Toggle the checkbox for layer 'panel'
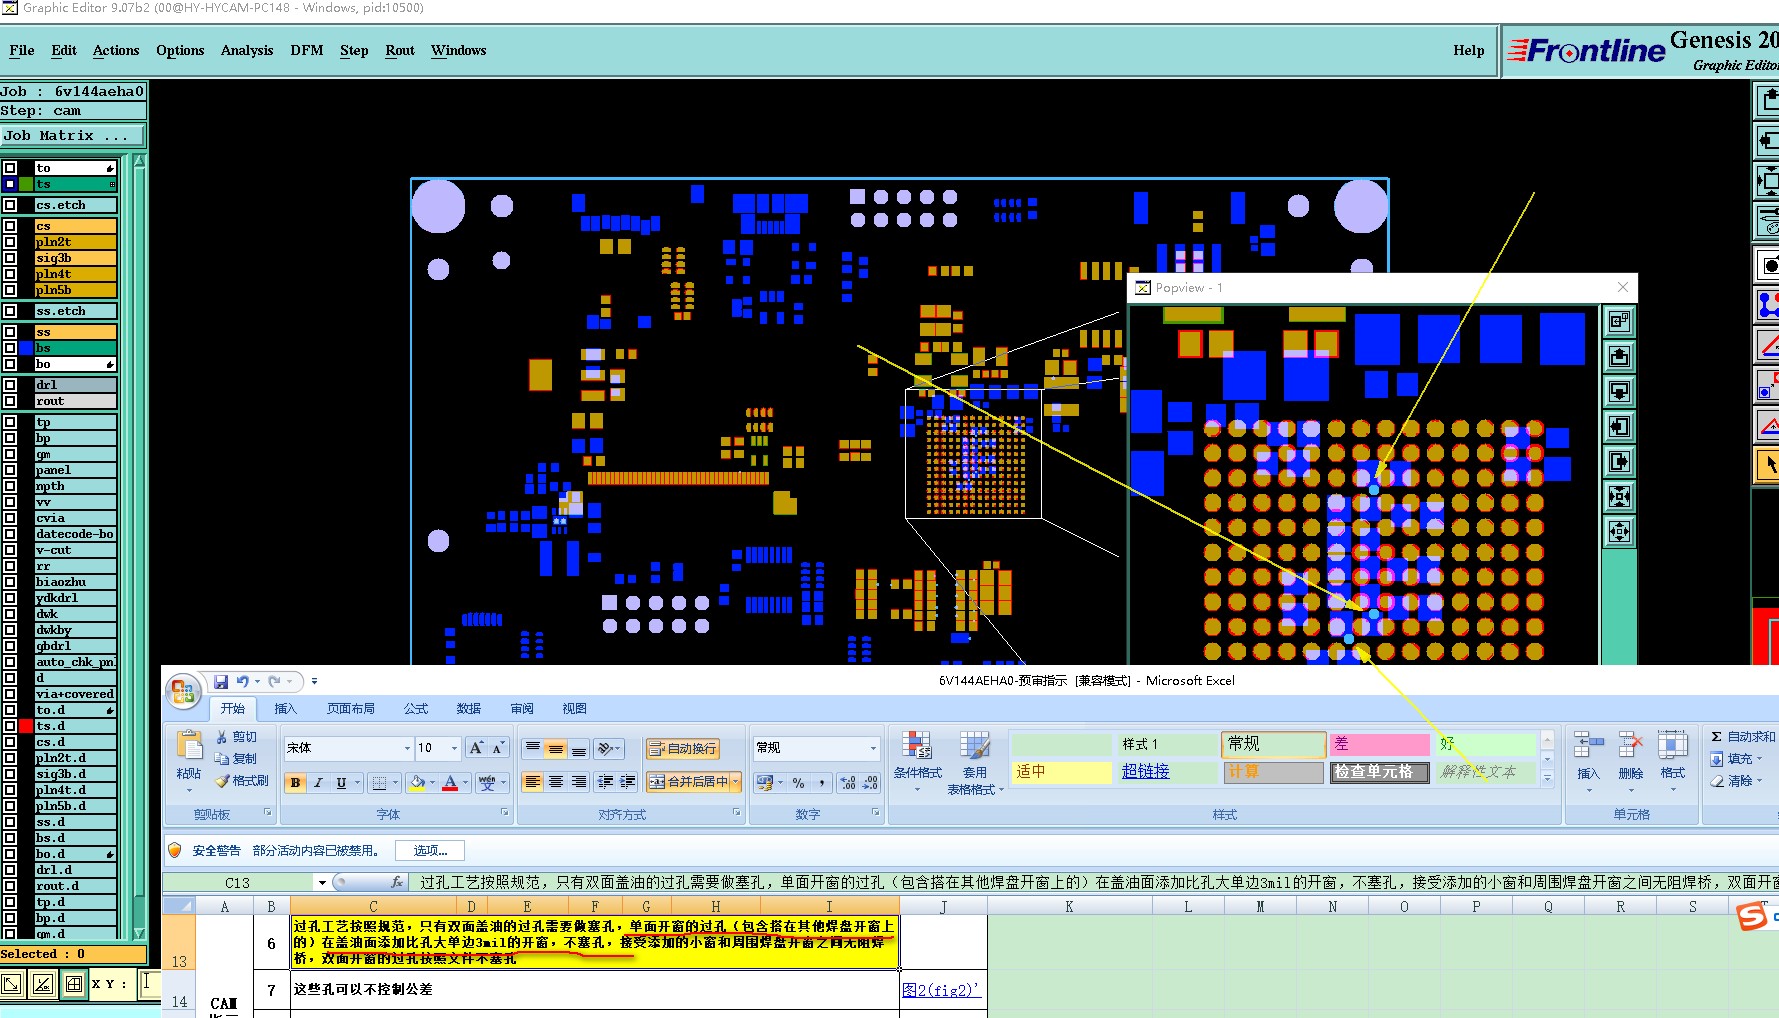1779x1018 pixels. coord(10,470)
